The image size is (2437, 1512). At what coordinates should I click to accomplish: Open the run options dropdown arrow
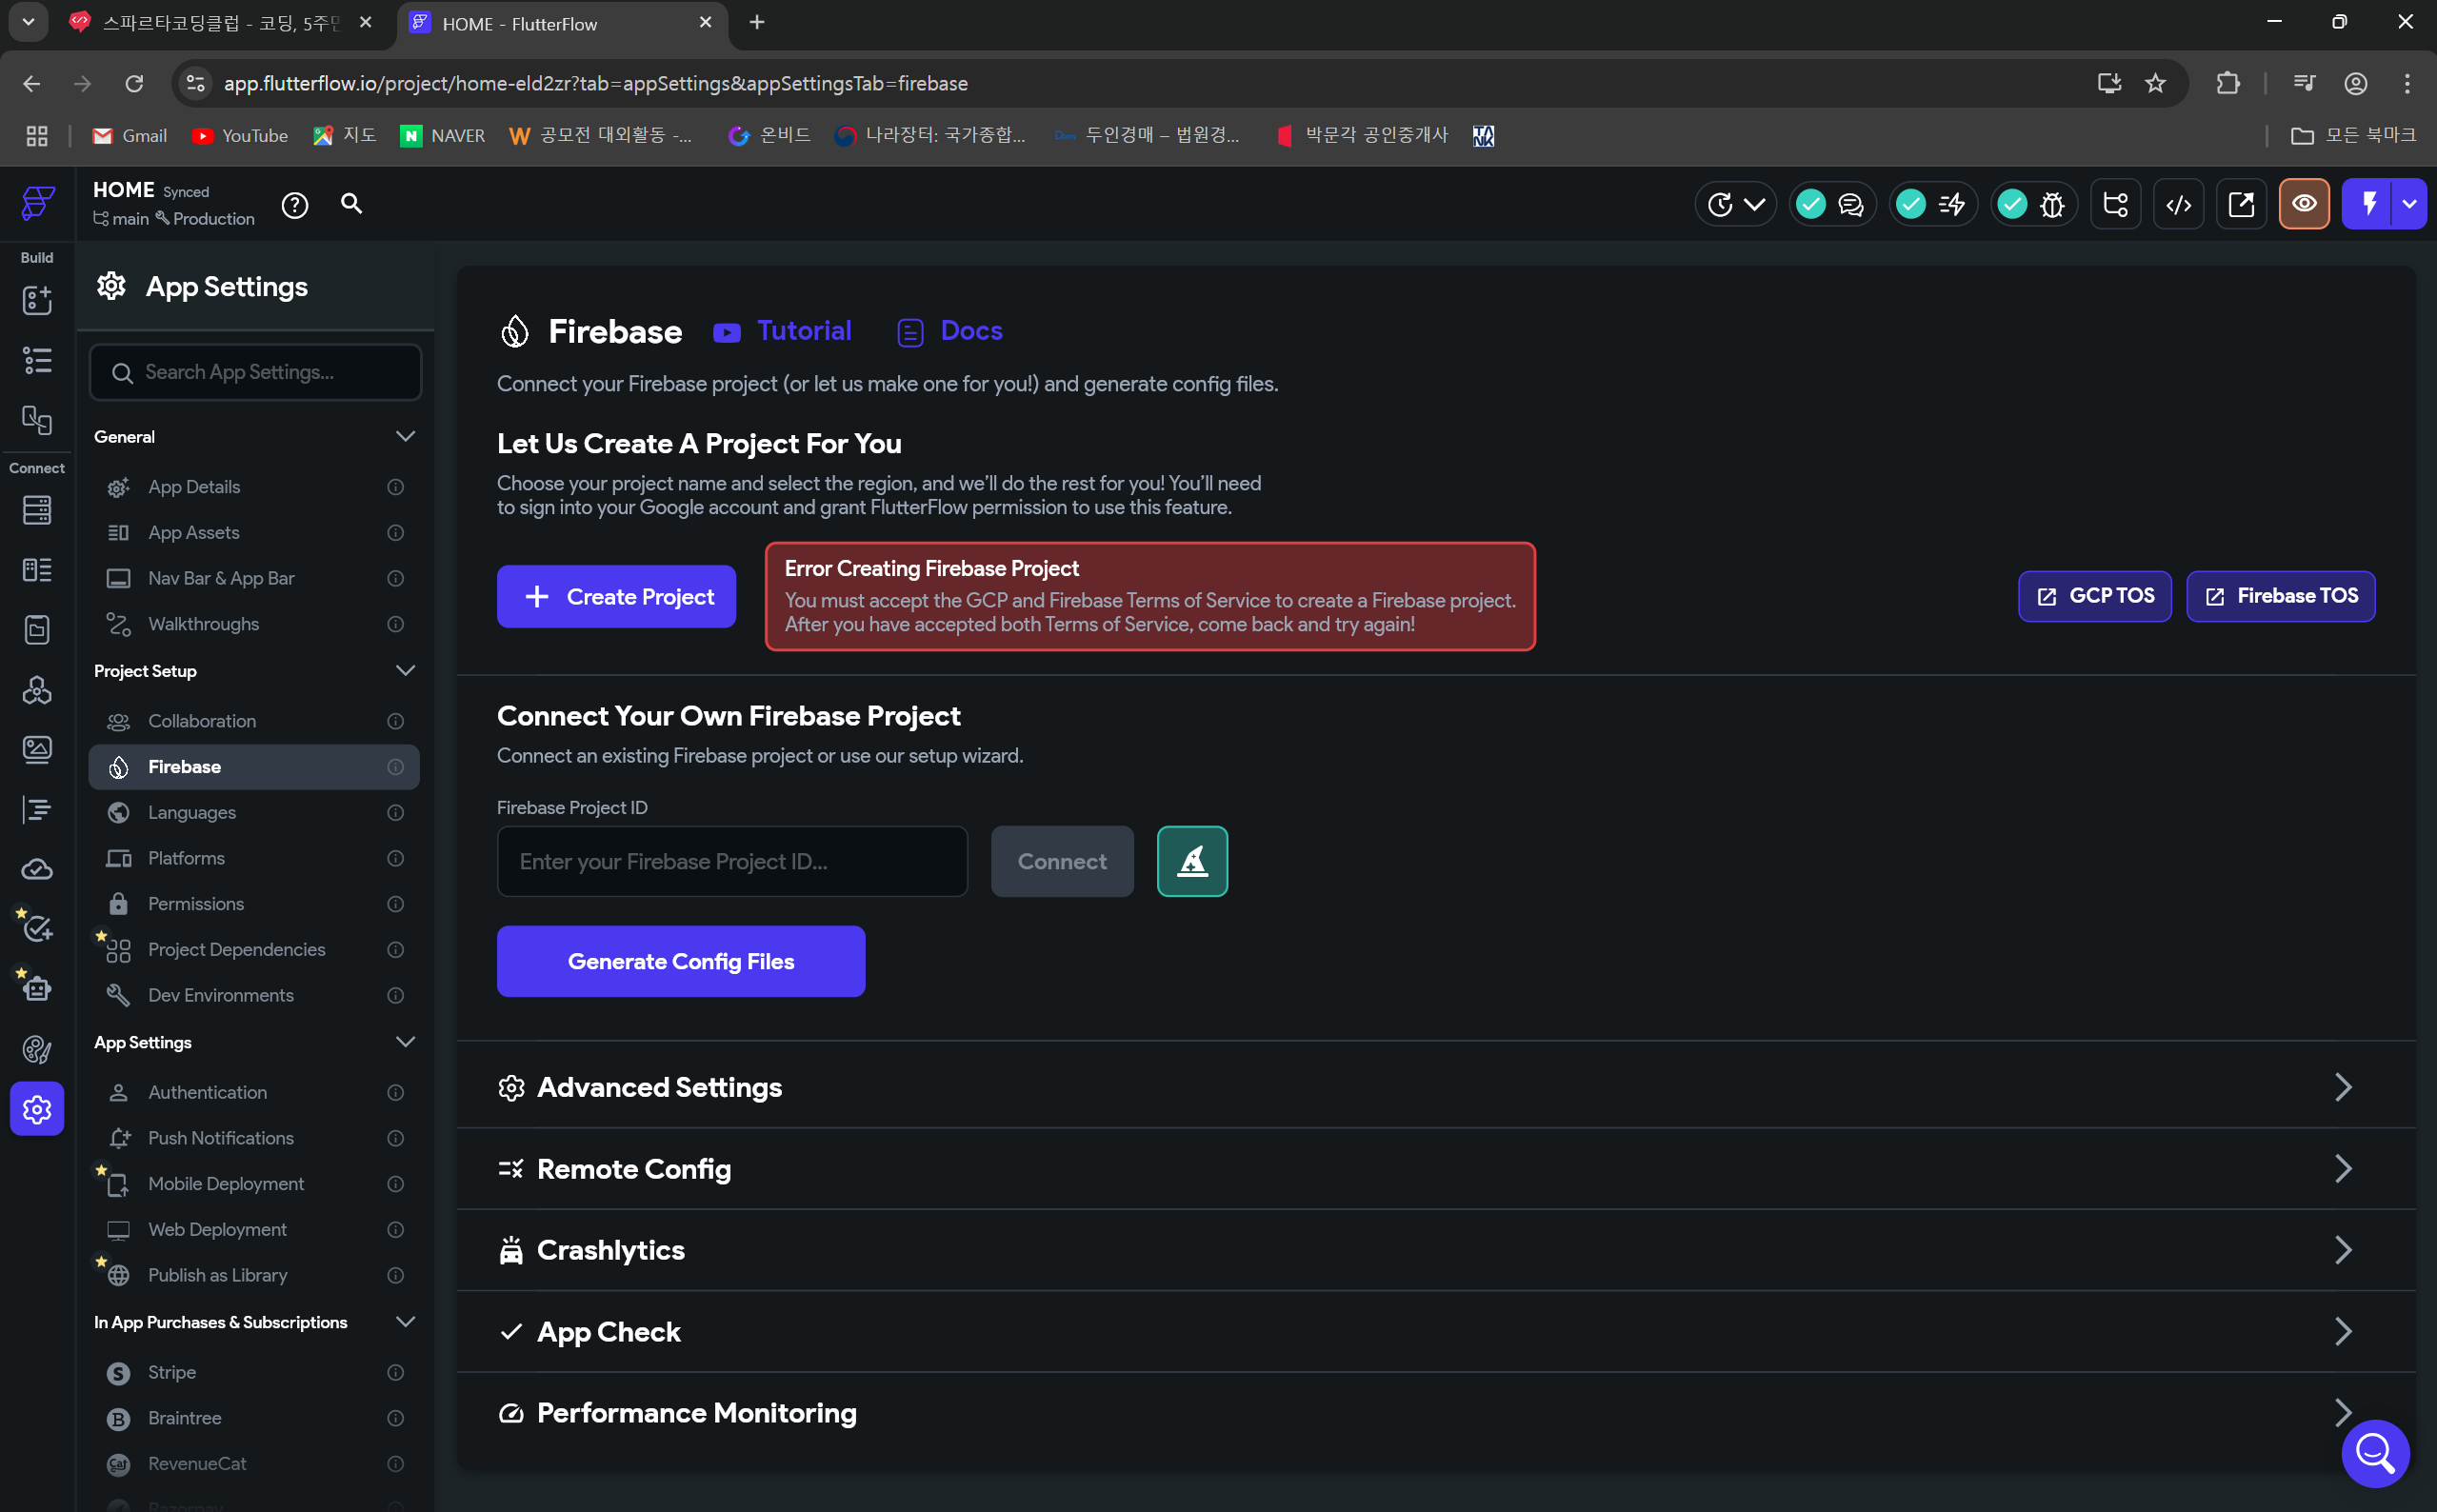2409,204
